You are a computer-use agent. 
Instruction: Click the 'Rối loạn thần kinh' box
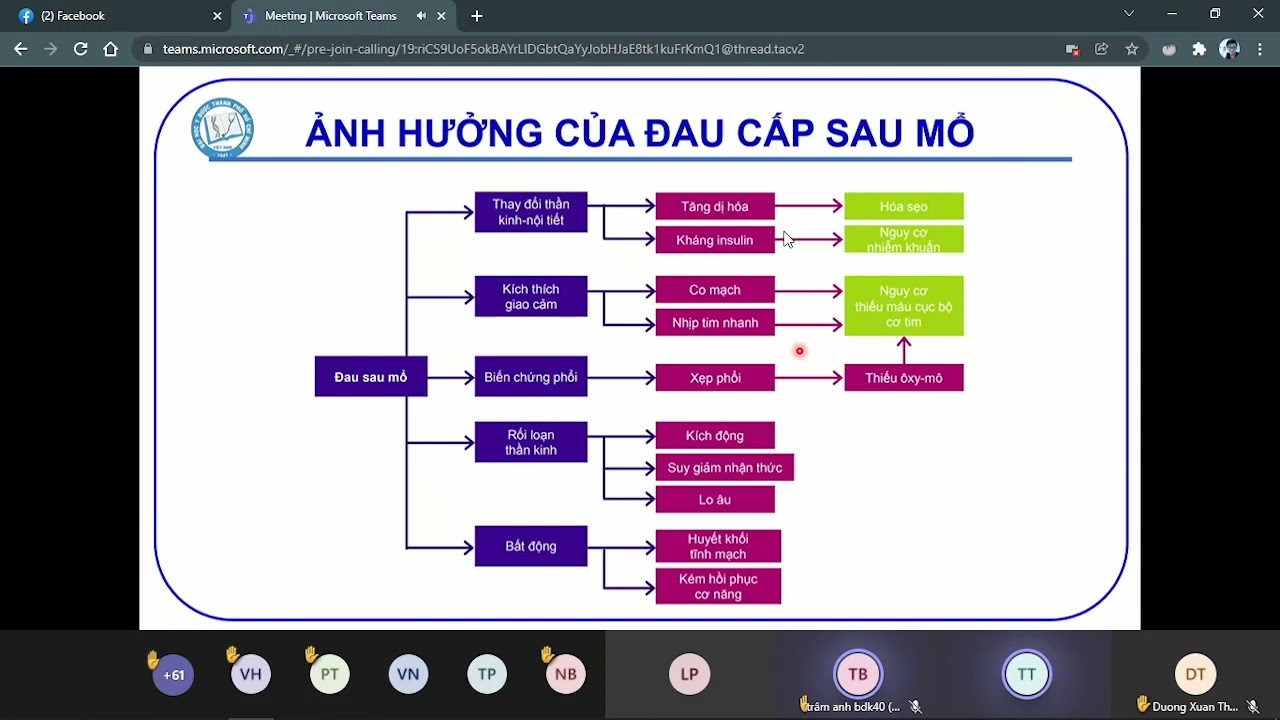point(531,442)
